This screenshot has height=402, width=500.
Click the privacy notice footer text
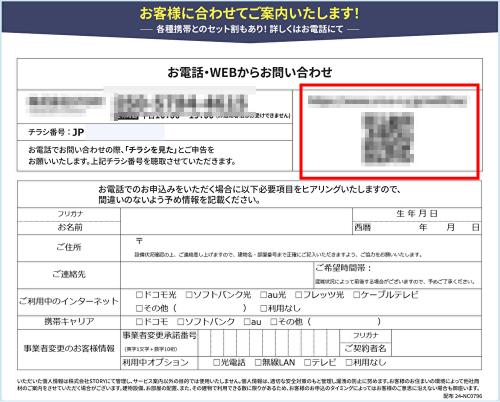249,385
